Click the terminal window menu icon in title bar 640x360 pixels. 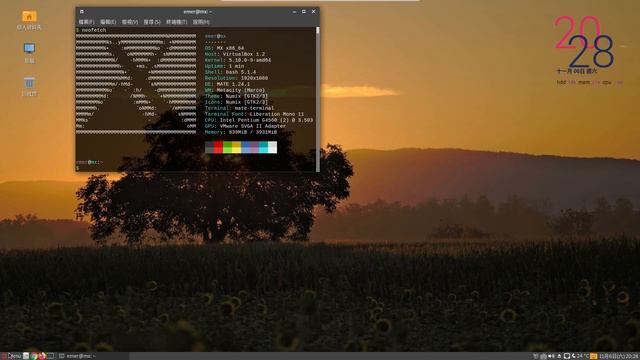82,11
